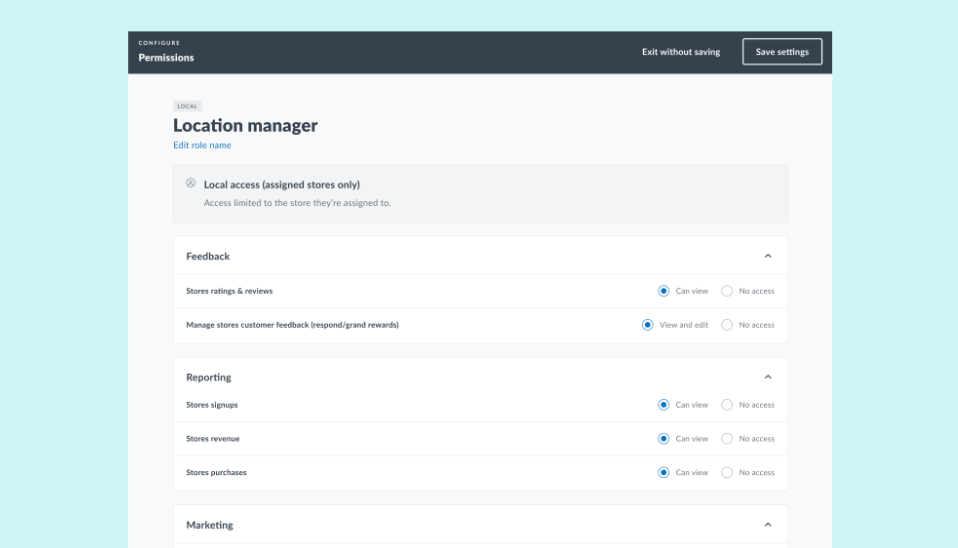Image resolution: width=958 pixels, height=548 pixels.
Task: Select Can view for Stores signups
Action: point(664,404)
